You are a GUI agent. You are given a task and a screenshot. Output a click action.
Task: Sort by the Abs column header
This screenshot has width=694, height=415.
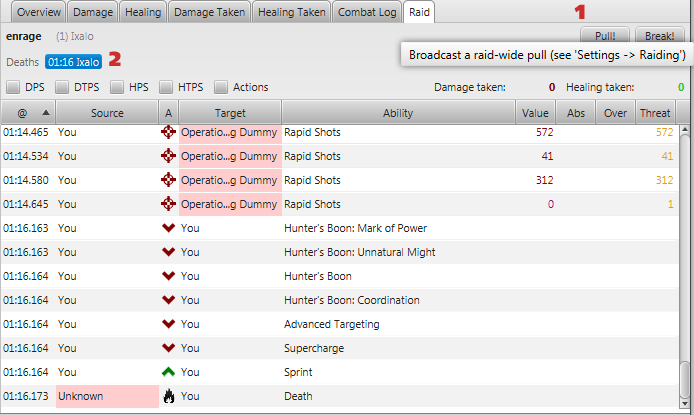[576, 113]
